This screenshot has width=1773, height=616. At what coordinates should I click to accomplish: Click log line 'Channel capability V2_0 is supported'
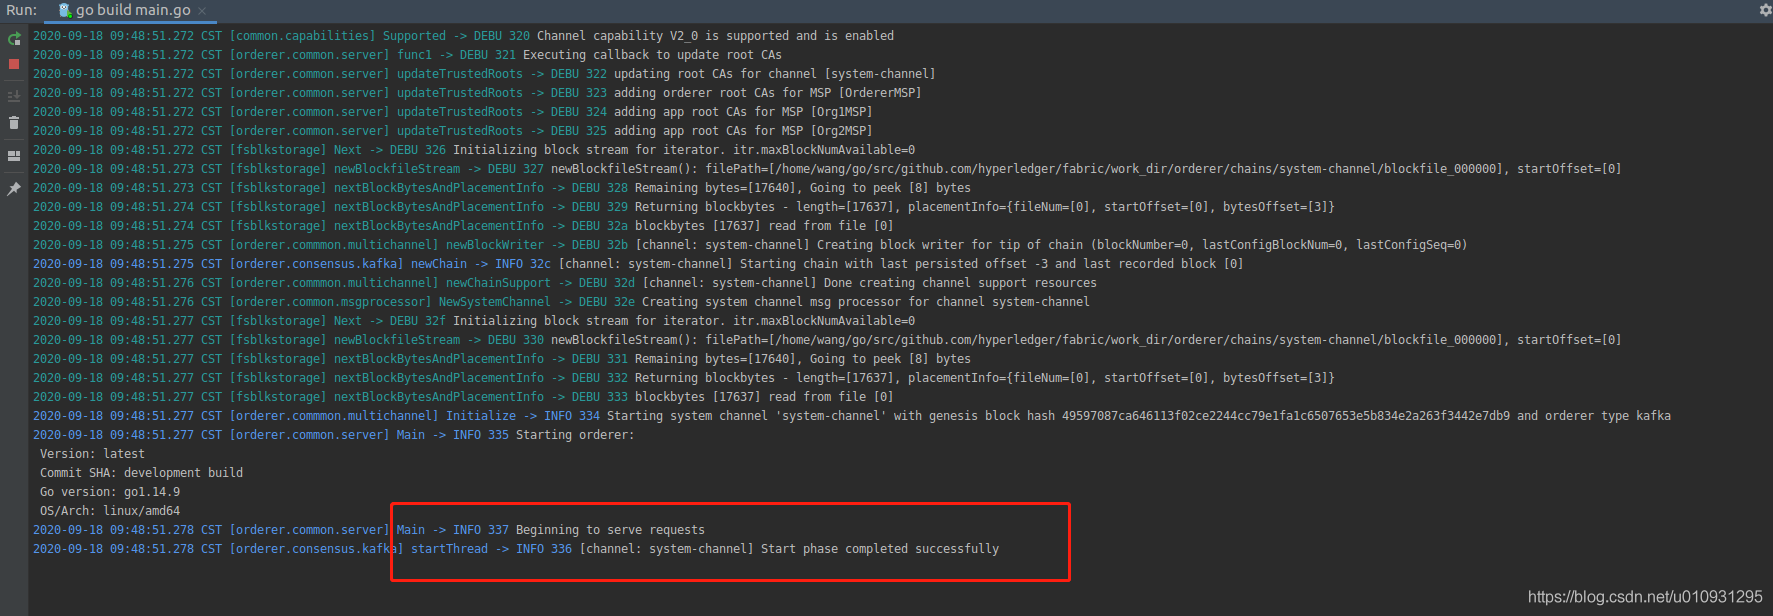click(x=464, y=36)
